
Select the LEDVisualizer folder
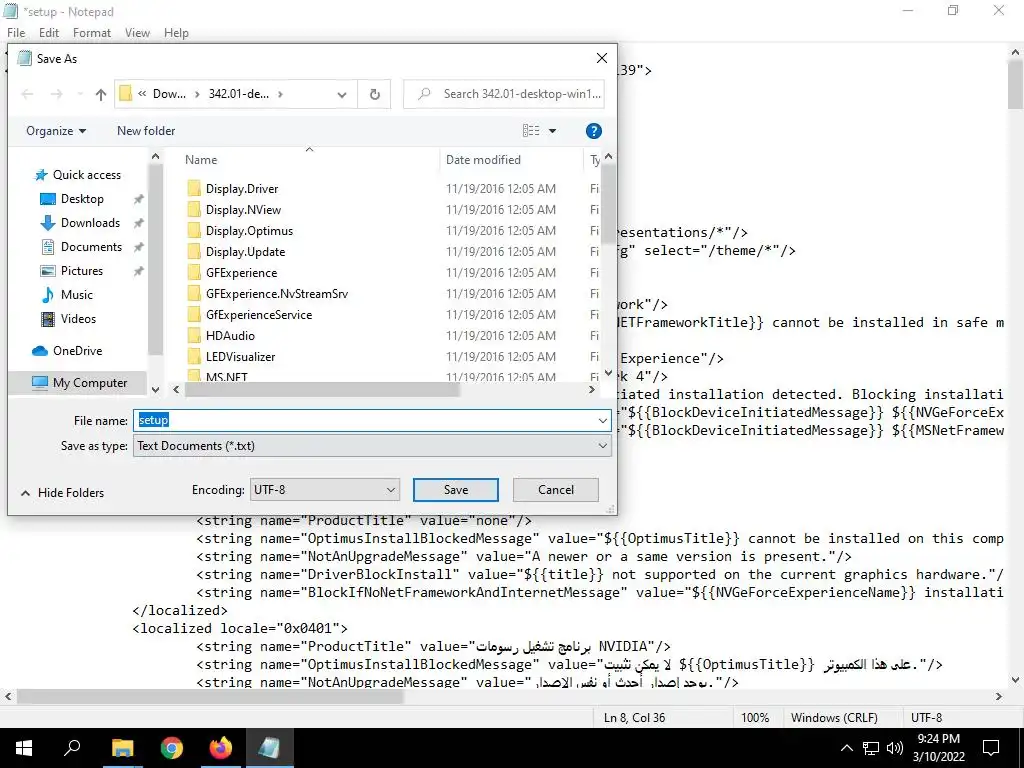point(240,356)
